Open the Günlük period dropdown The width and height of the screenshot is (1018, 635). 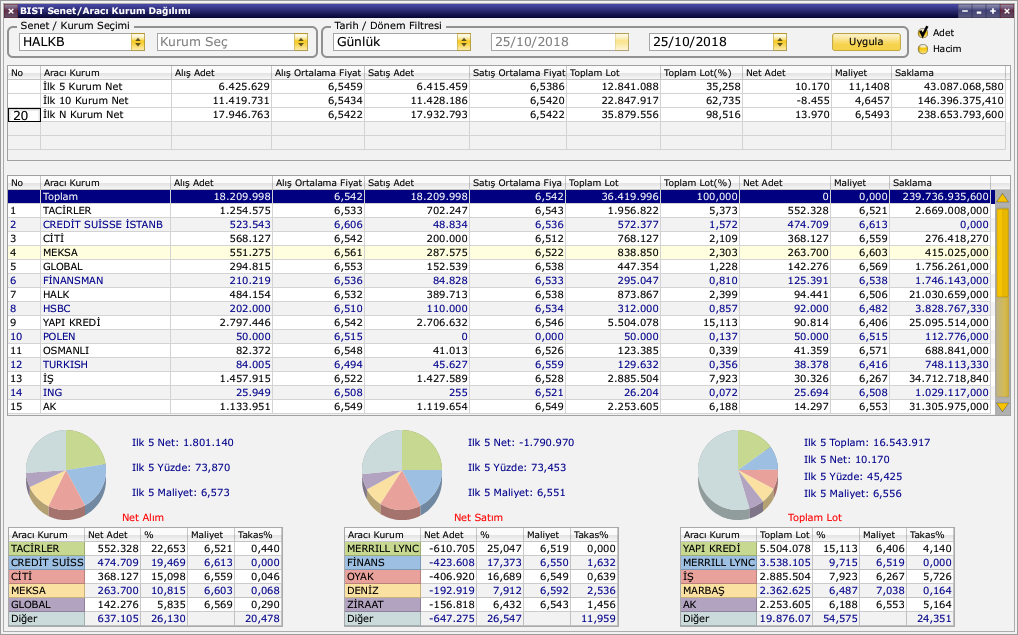(463, 42)
